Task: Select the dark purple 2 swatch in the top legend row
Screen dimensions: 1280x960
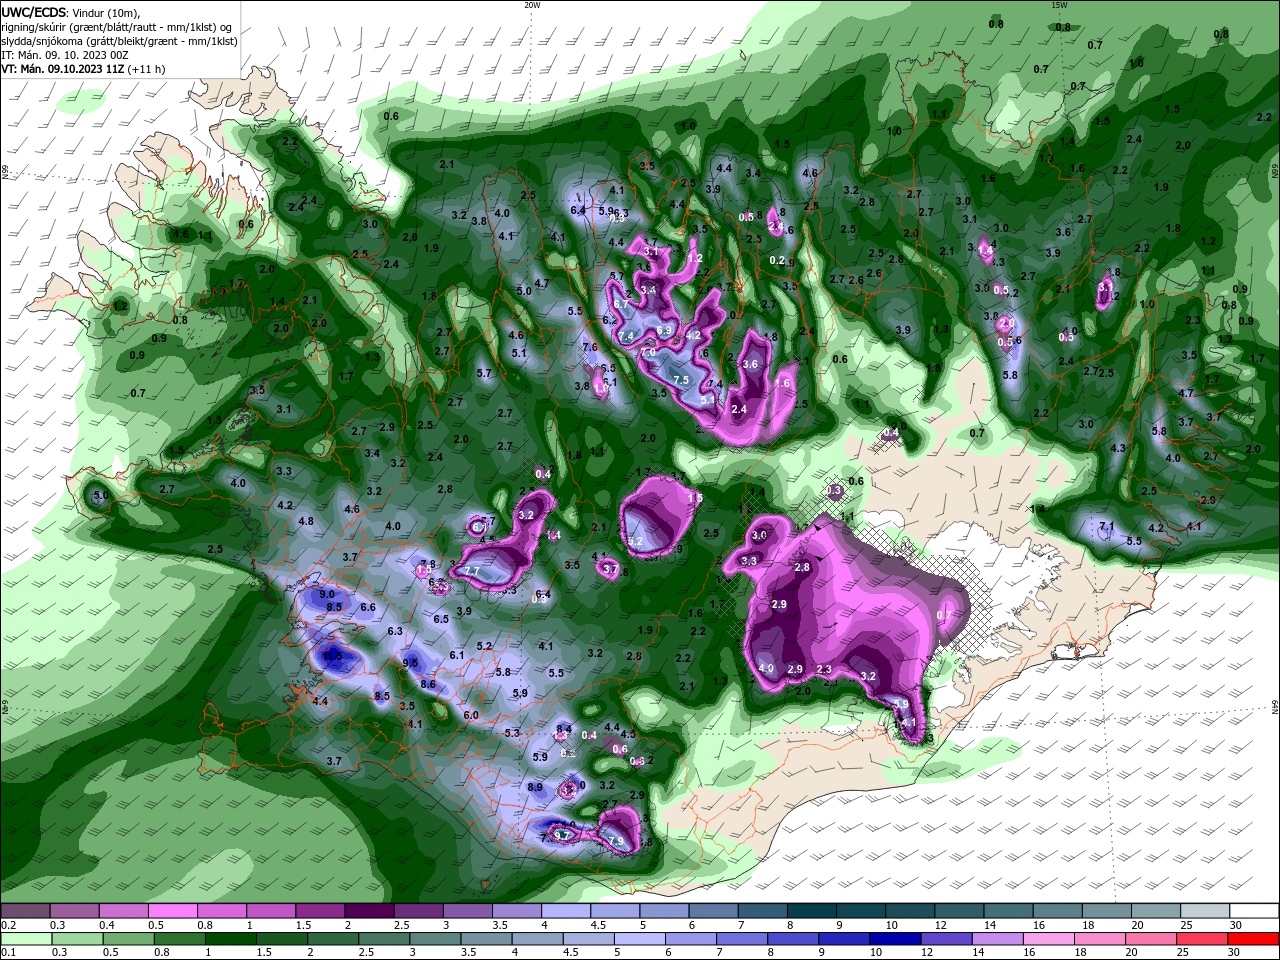Action: (x=369, y=911)
